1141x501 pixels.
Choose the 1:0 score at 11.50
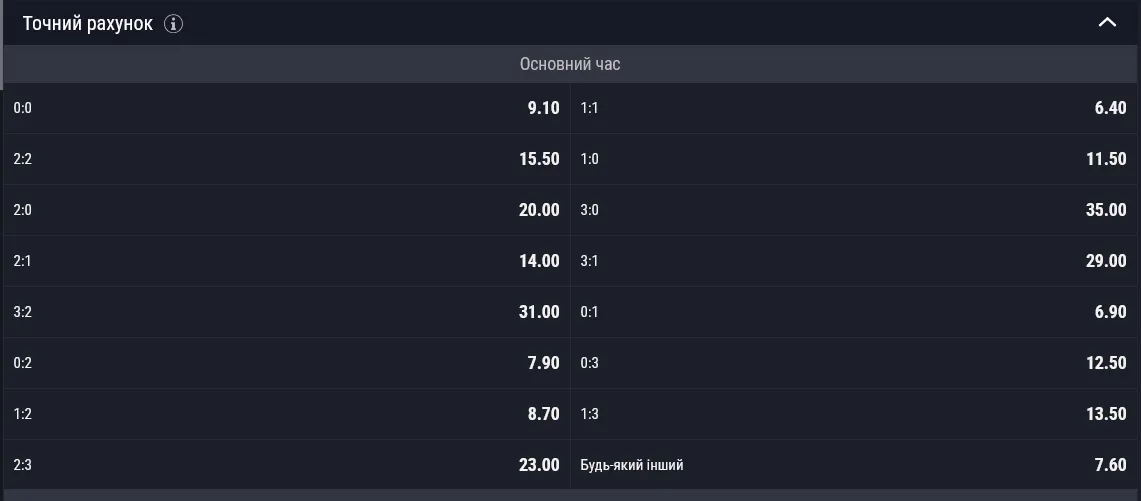pos(854,159)
